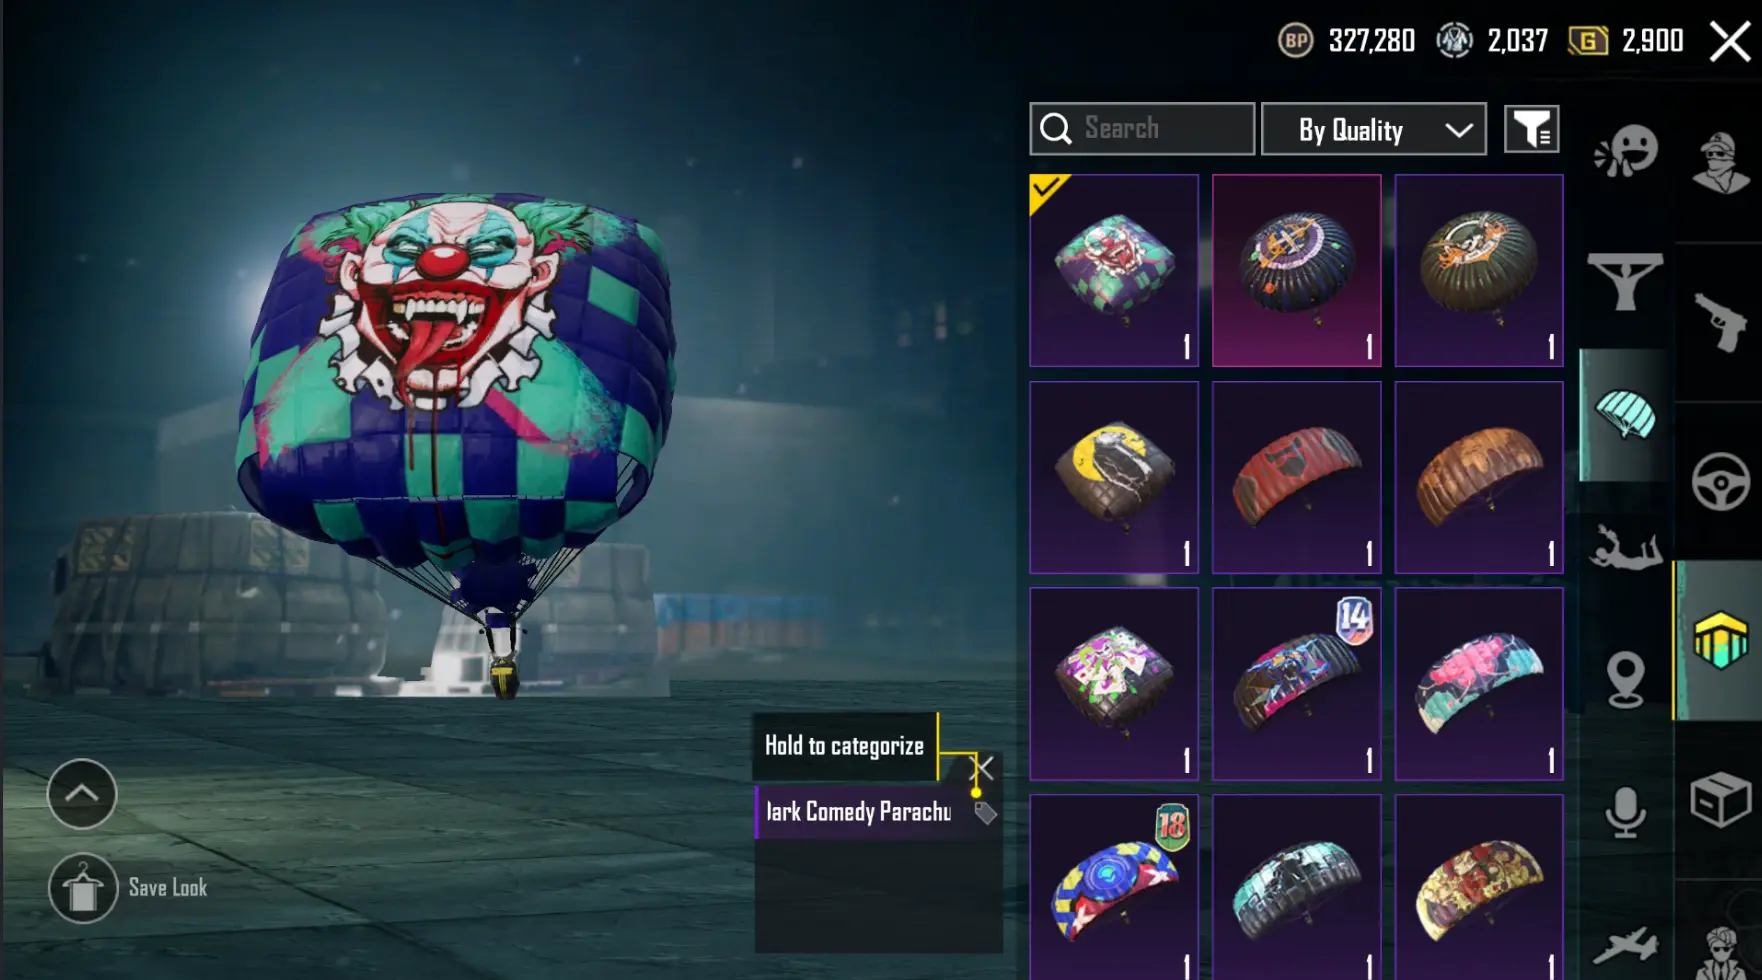The image size is (1762, 980).
Task: Click the tag icon beside parachute name
Action: pyautogui.click(x=985, y=813)
